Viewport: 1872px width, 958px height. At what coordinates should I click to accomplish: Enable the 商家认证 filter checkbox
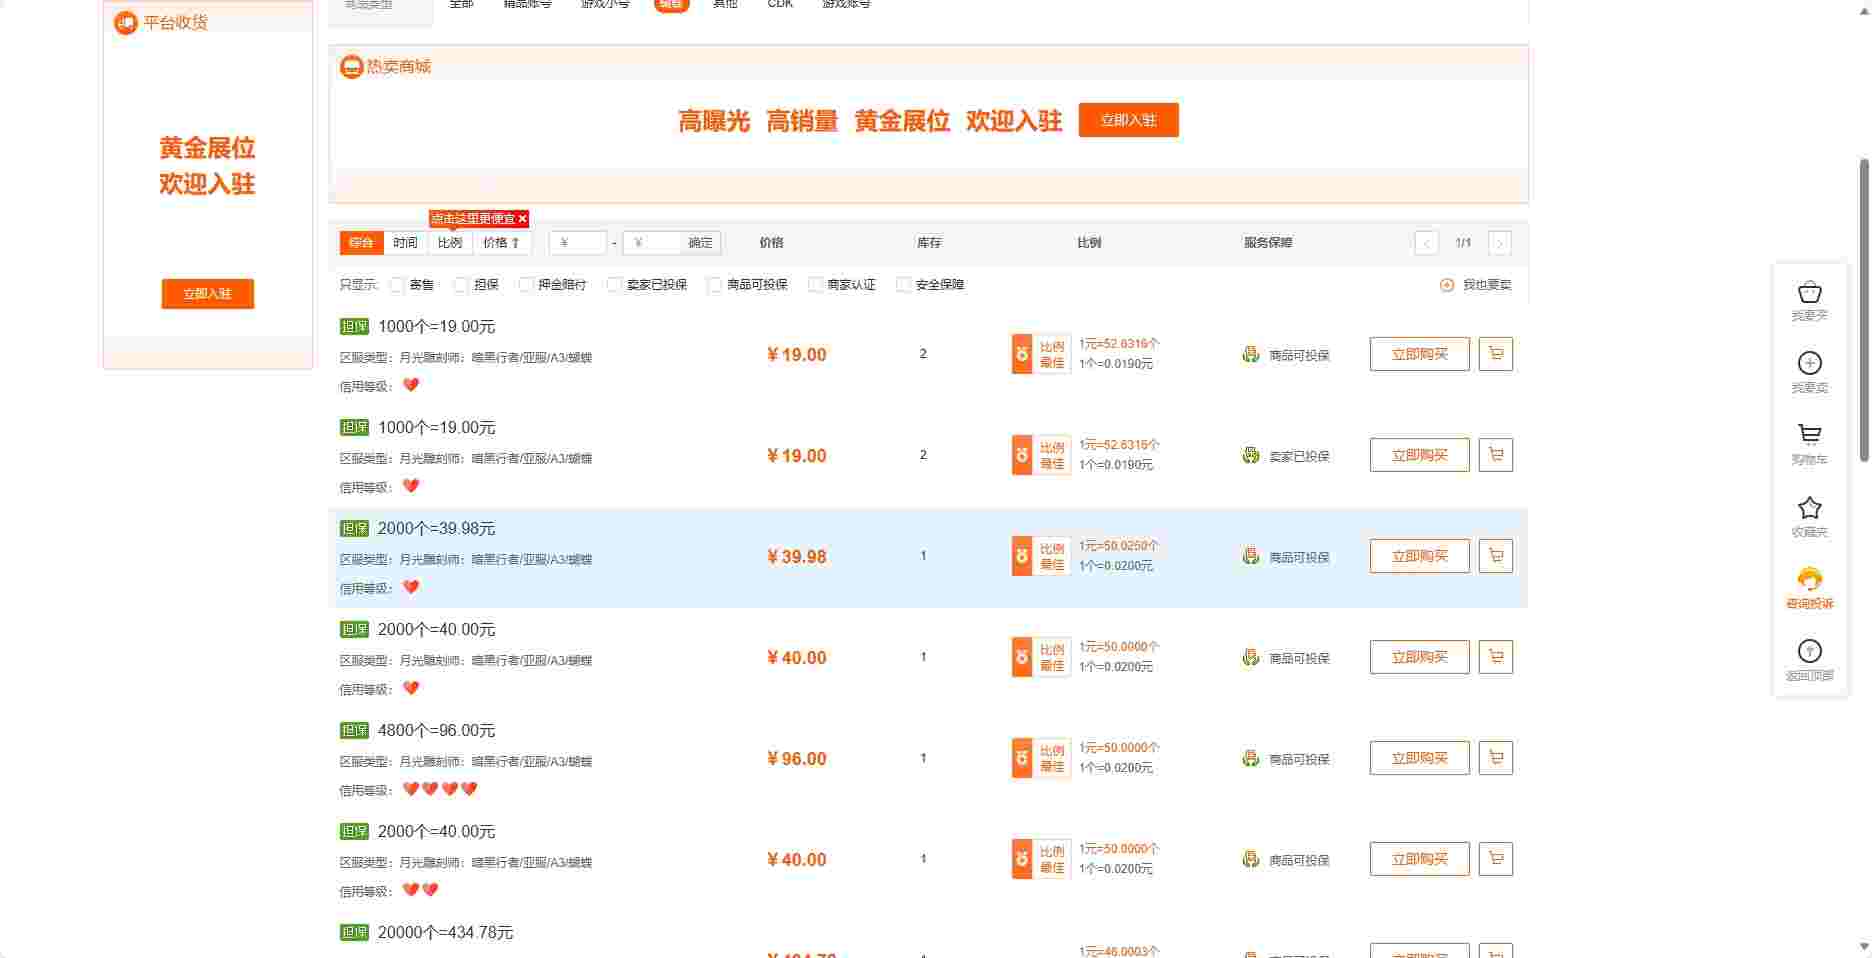[x=815, y=285]
